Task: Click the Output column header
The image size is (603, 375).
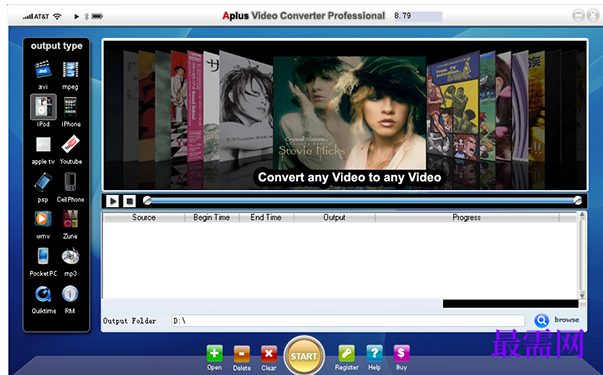Action: click(x=334, y=217)
